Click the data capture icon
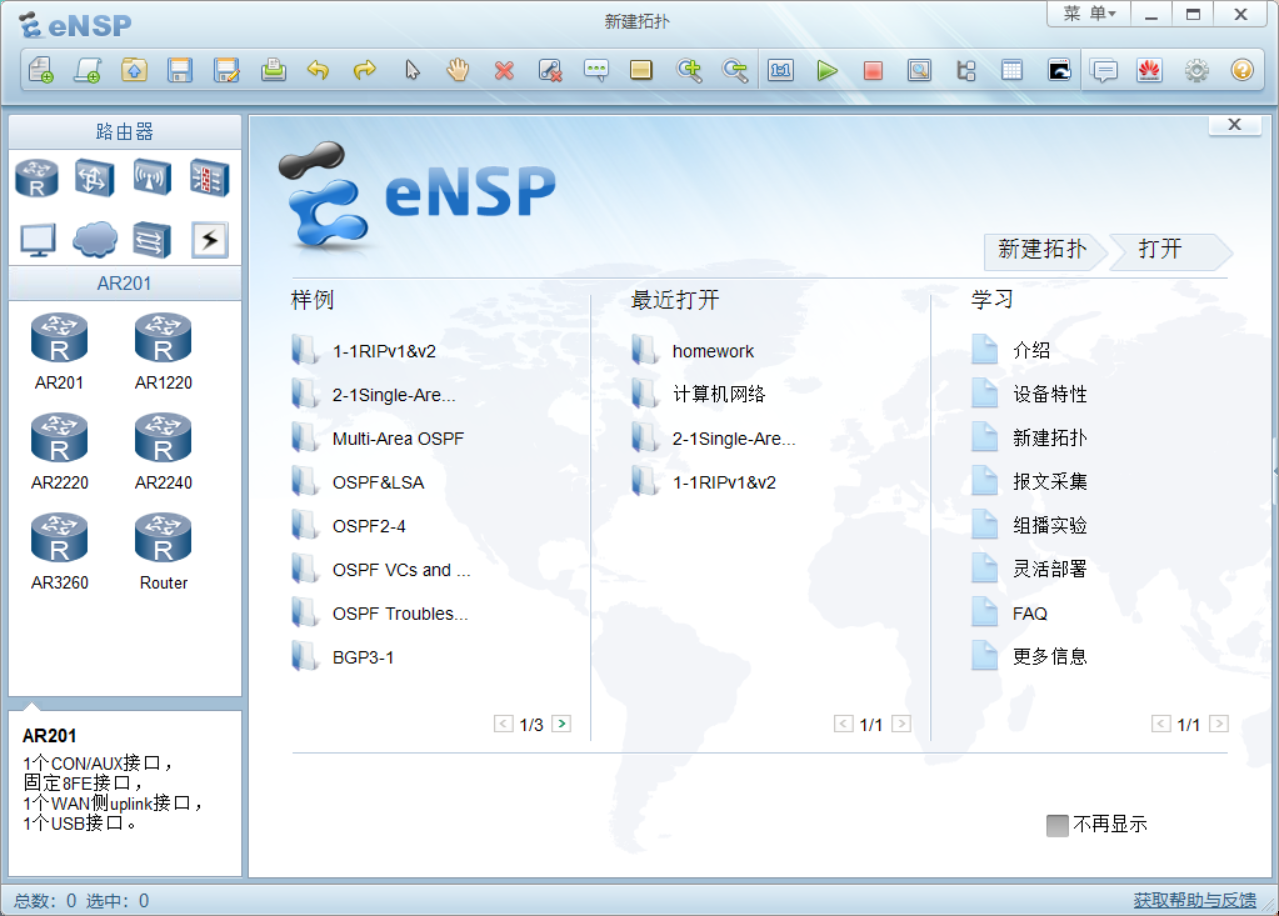Screen dimensions: 1279x916 (919, 70)
